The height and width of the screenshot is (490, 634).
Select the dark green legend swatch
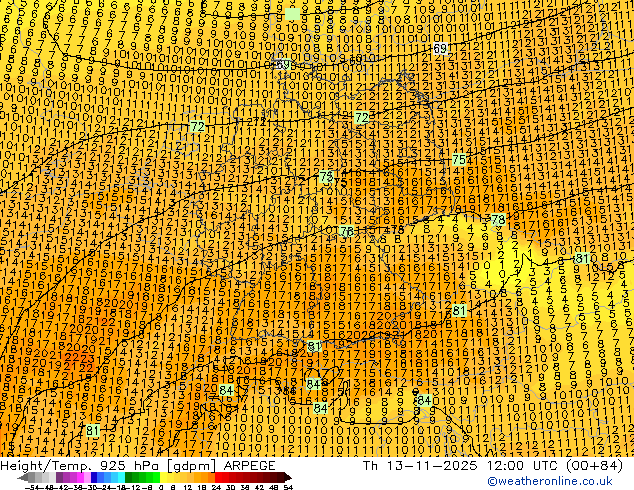click(x=128, y=477)
